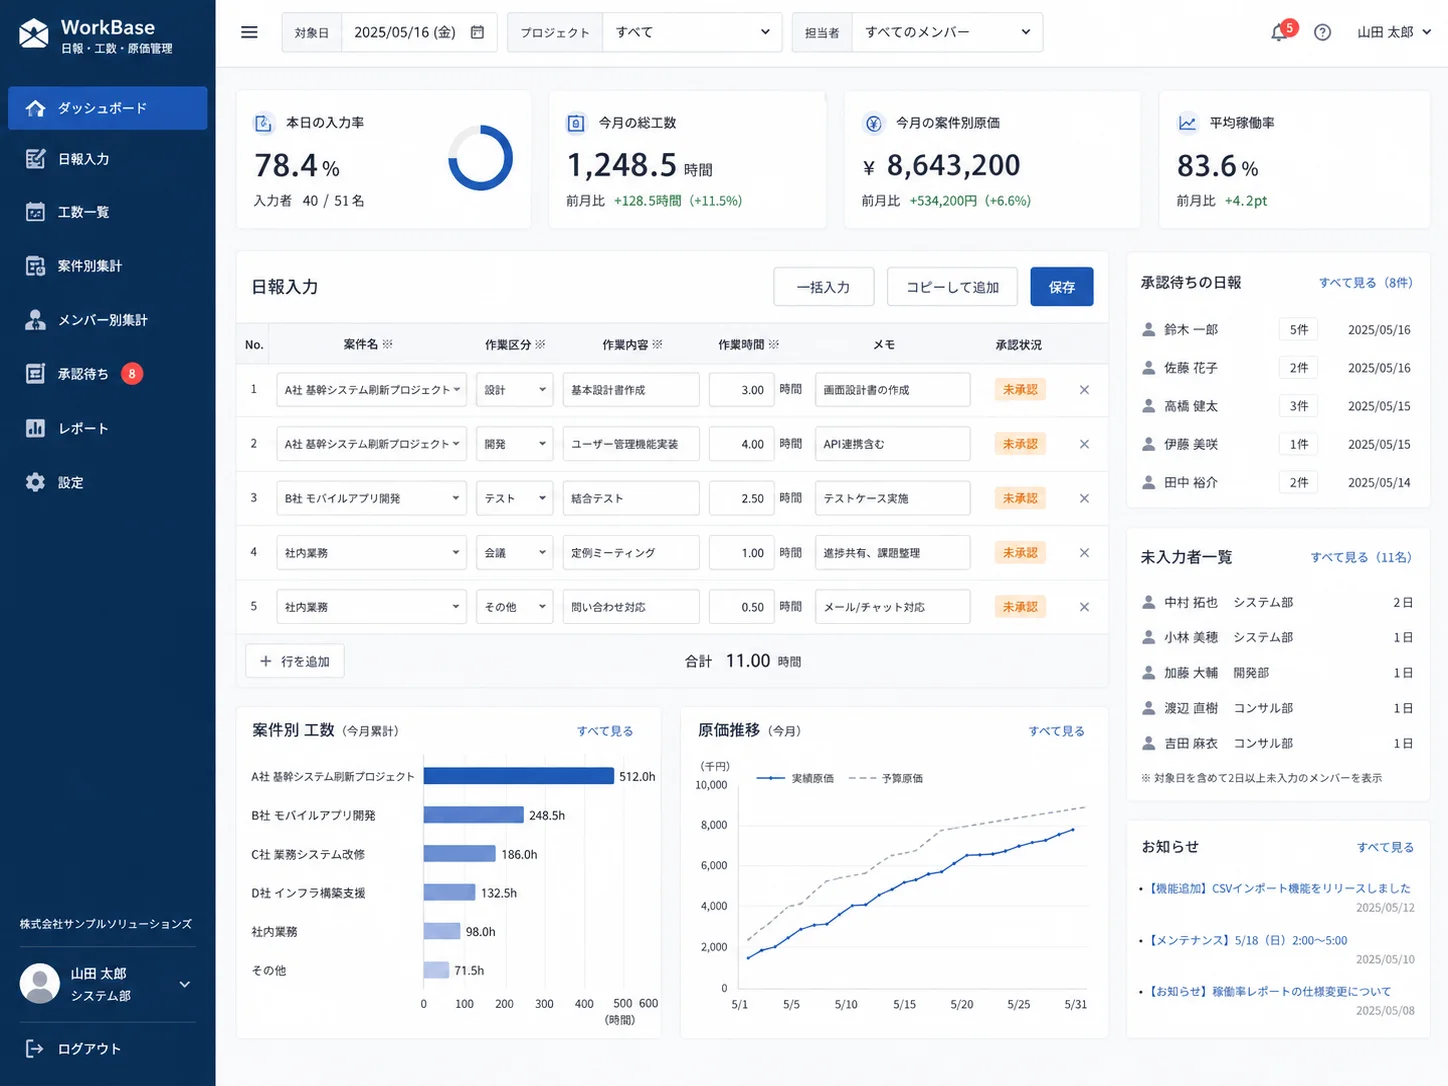The height and width of the screenshot is (1086, 1448).
Task: Open メンバー別集計 in sidebar
Action: click(108, 320)
